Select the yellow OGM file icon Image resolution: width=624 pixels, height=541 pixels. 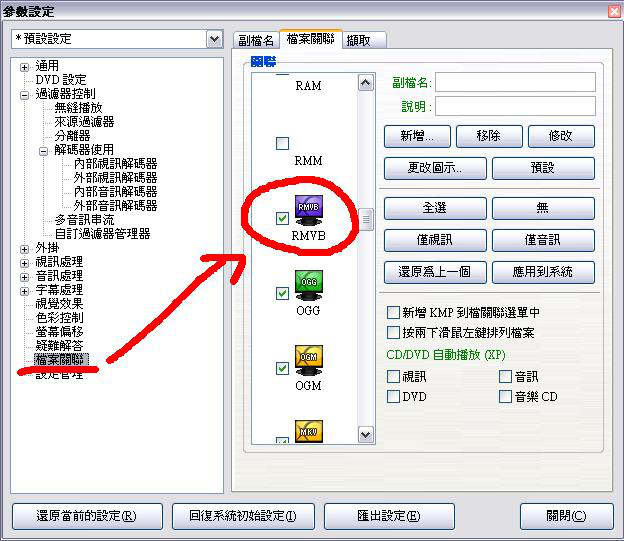pos(308,360)
